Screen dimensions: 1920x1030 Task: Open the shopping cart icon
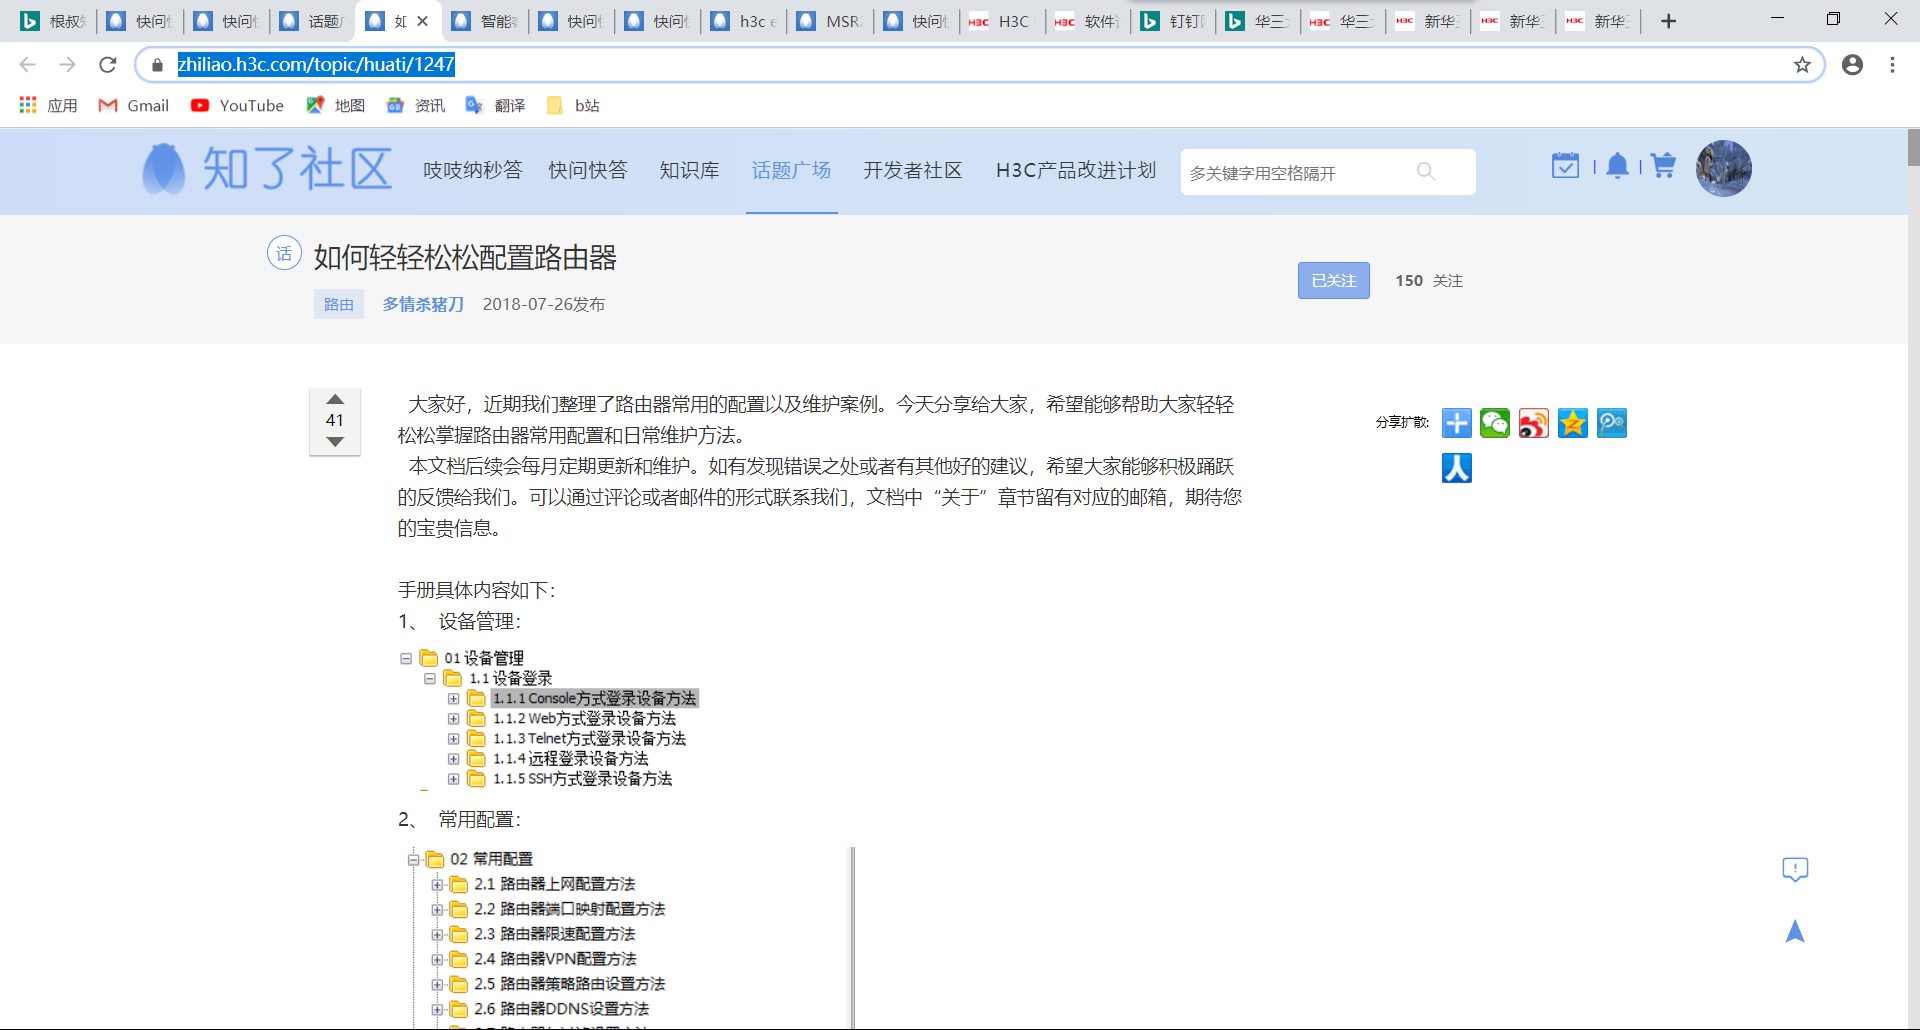1663,166
